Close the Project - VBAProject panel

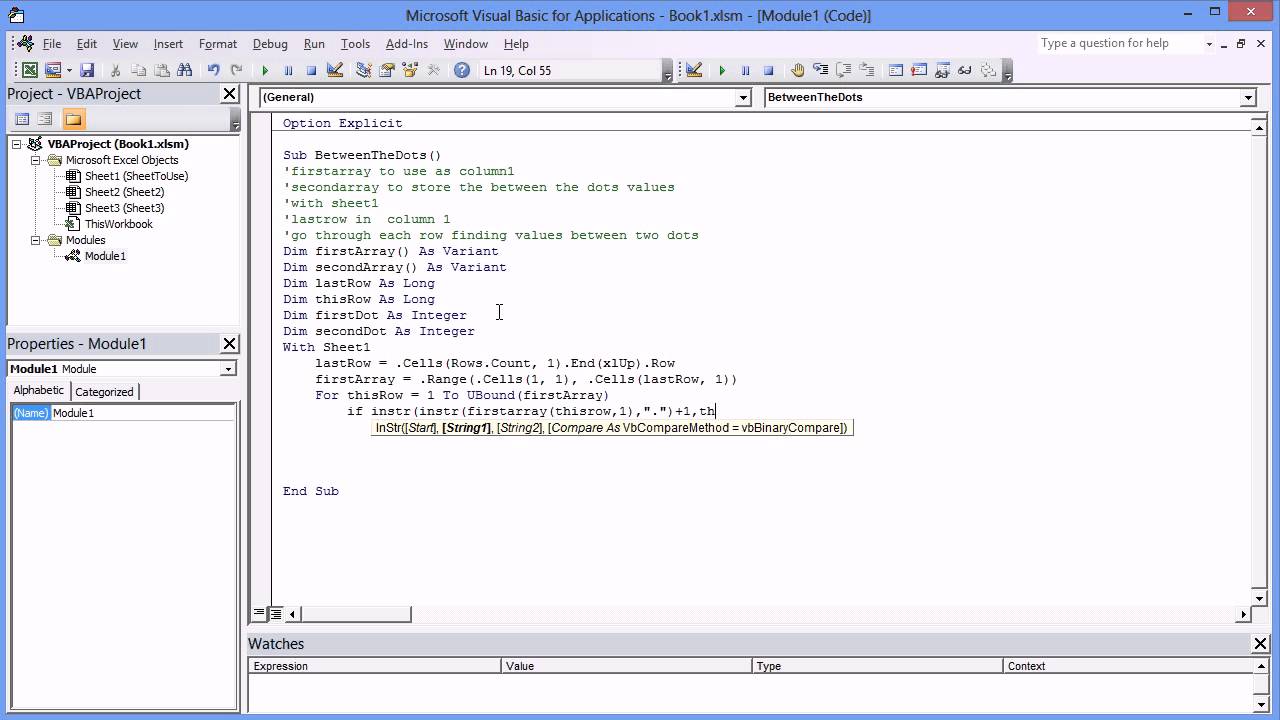click(229, 94)
